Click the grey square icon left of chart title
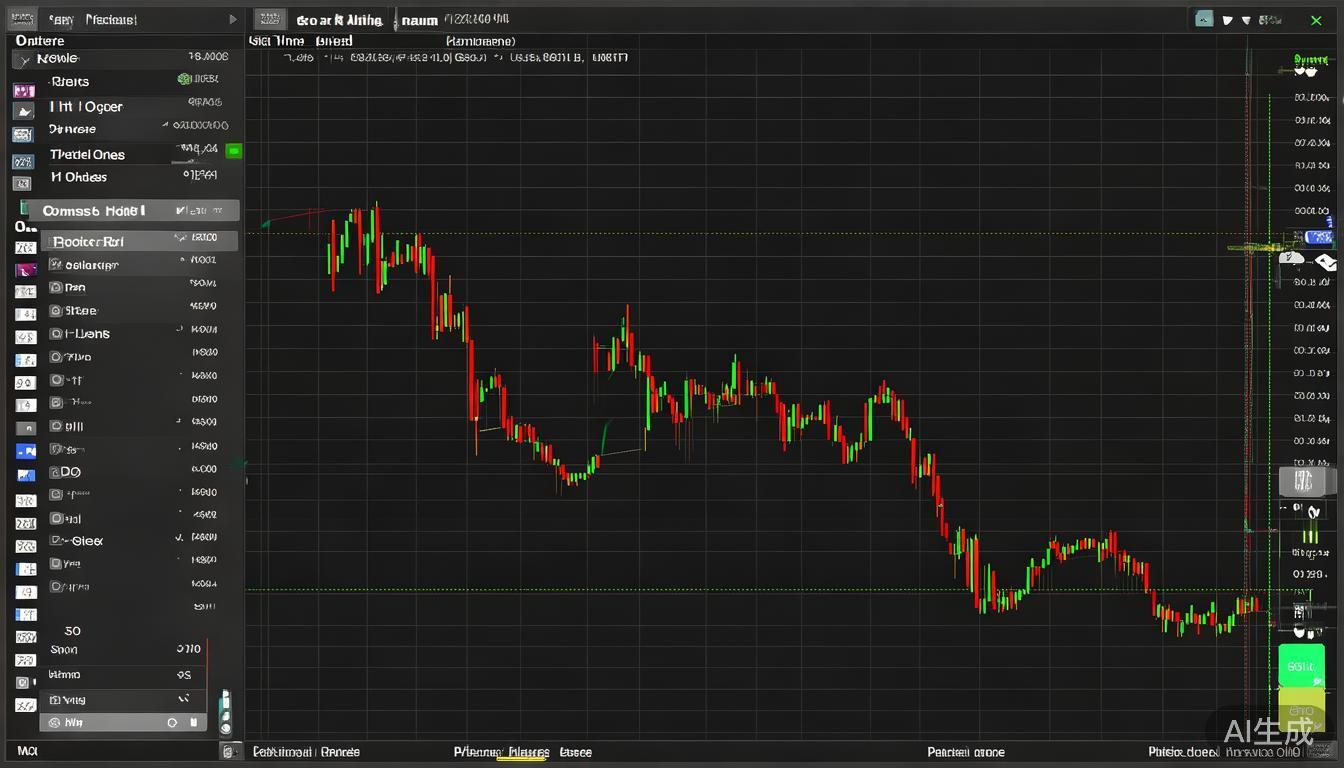The image size is (1344, 768). click(267, 19)
